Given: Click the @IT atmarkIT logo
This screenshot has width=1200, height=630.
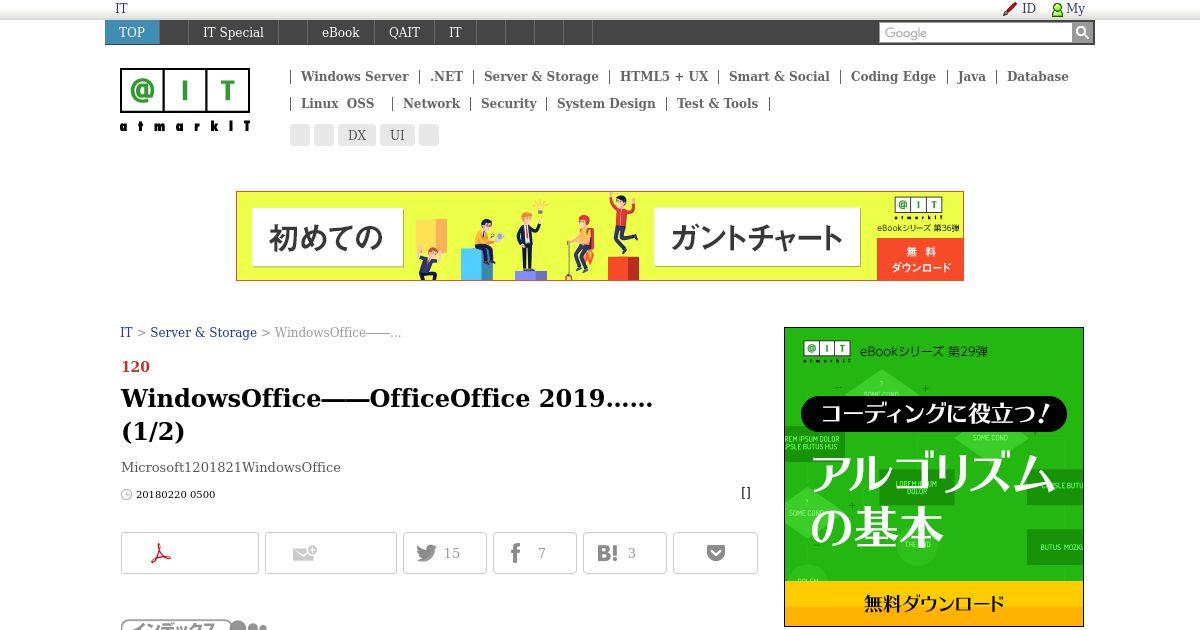Looking at the screenshot, I should (x=185, y=100).
